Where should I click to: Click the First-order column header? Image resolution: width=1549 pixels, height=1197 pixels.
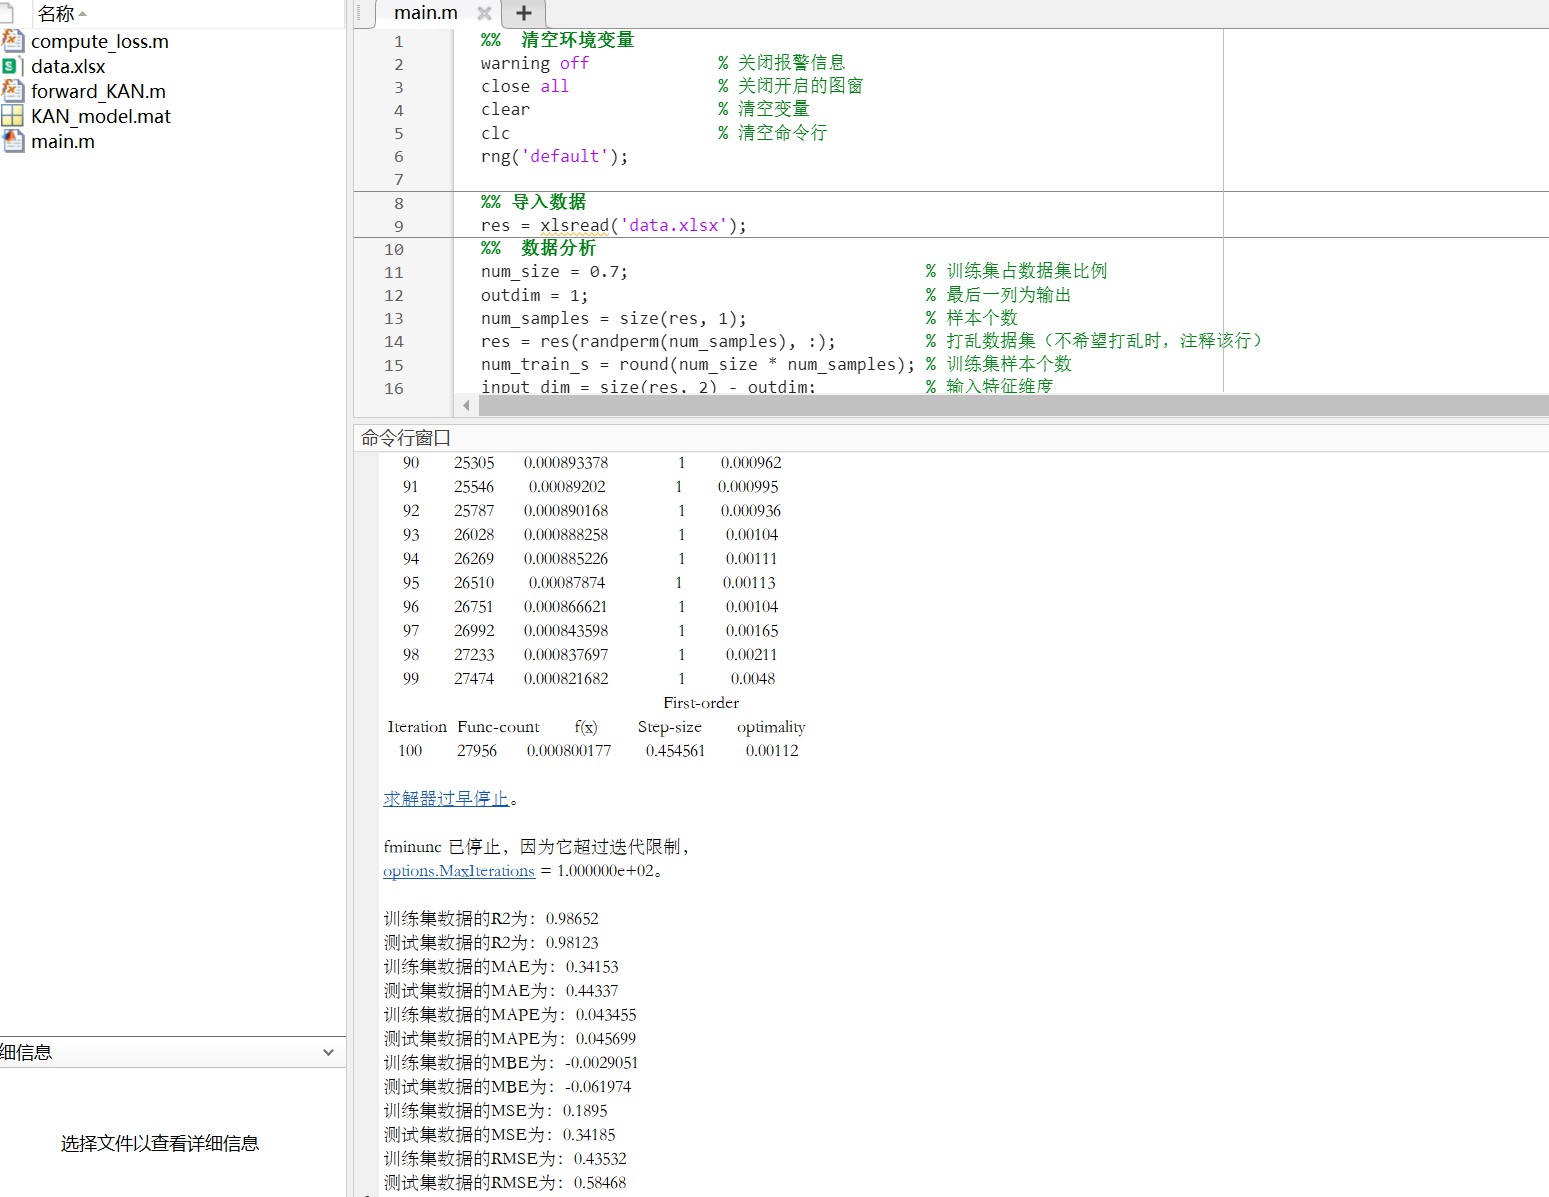coord(701,703)
